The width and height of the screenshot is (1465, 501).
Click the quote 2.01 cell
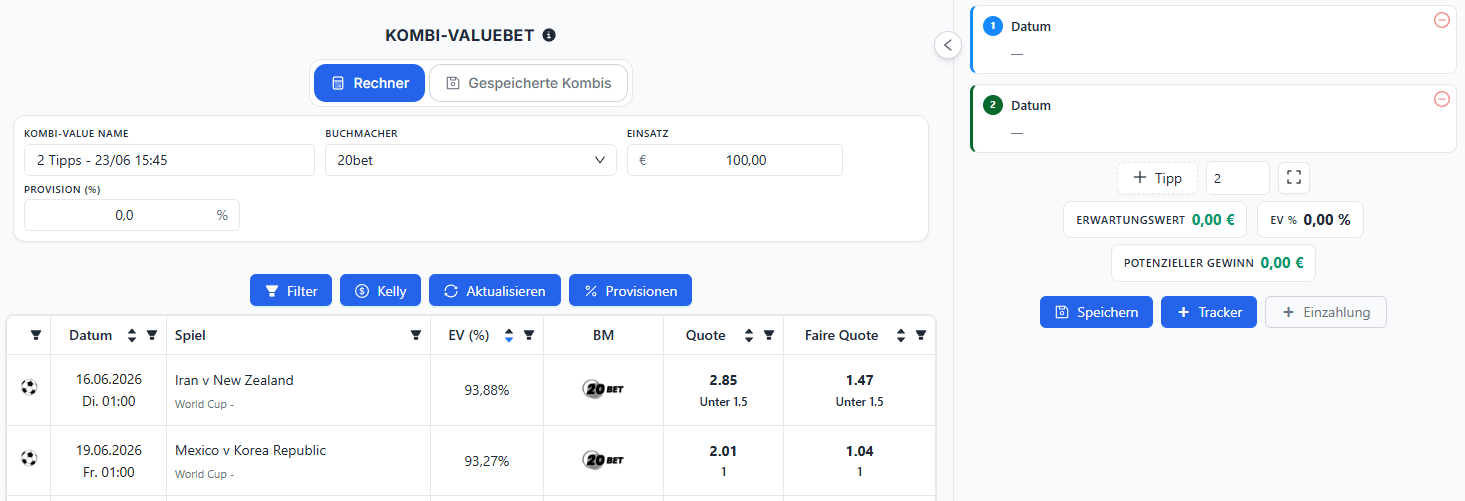coord(722,461)
